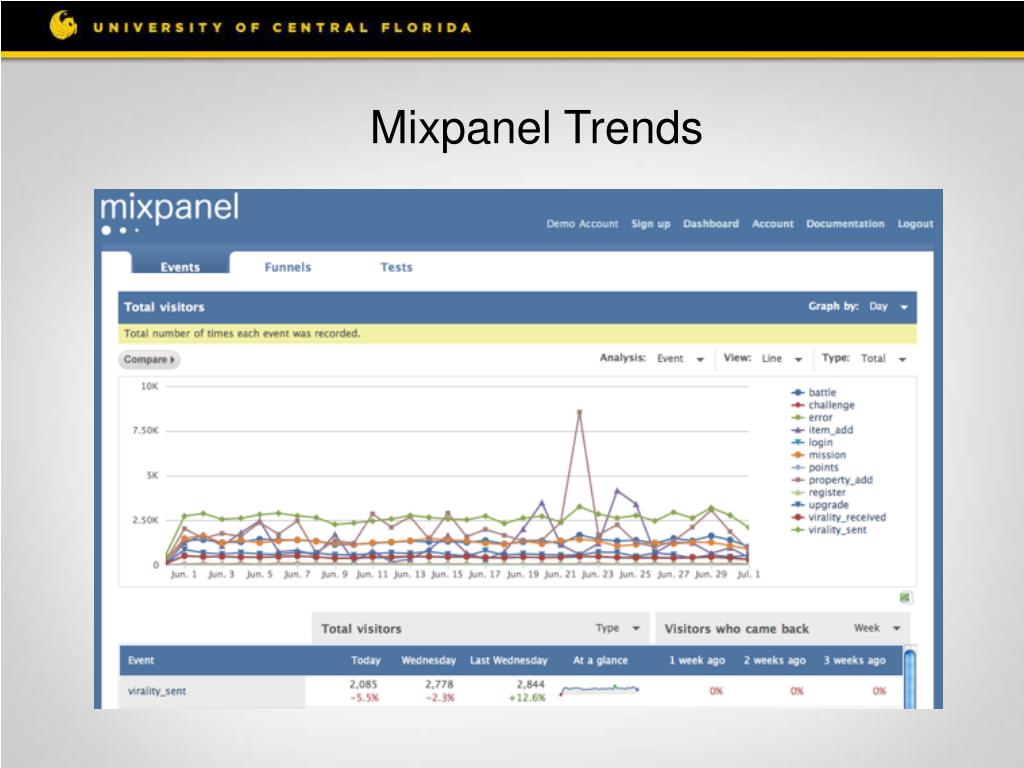Click the Logout link
This screenshot has height=768, width=1024.
click(x=915, y=223)
